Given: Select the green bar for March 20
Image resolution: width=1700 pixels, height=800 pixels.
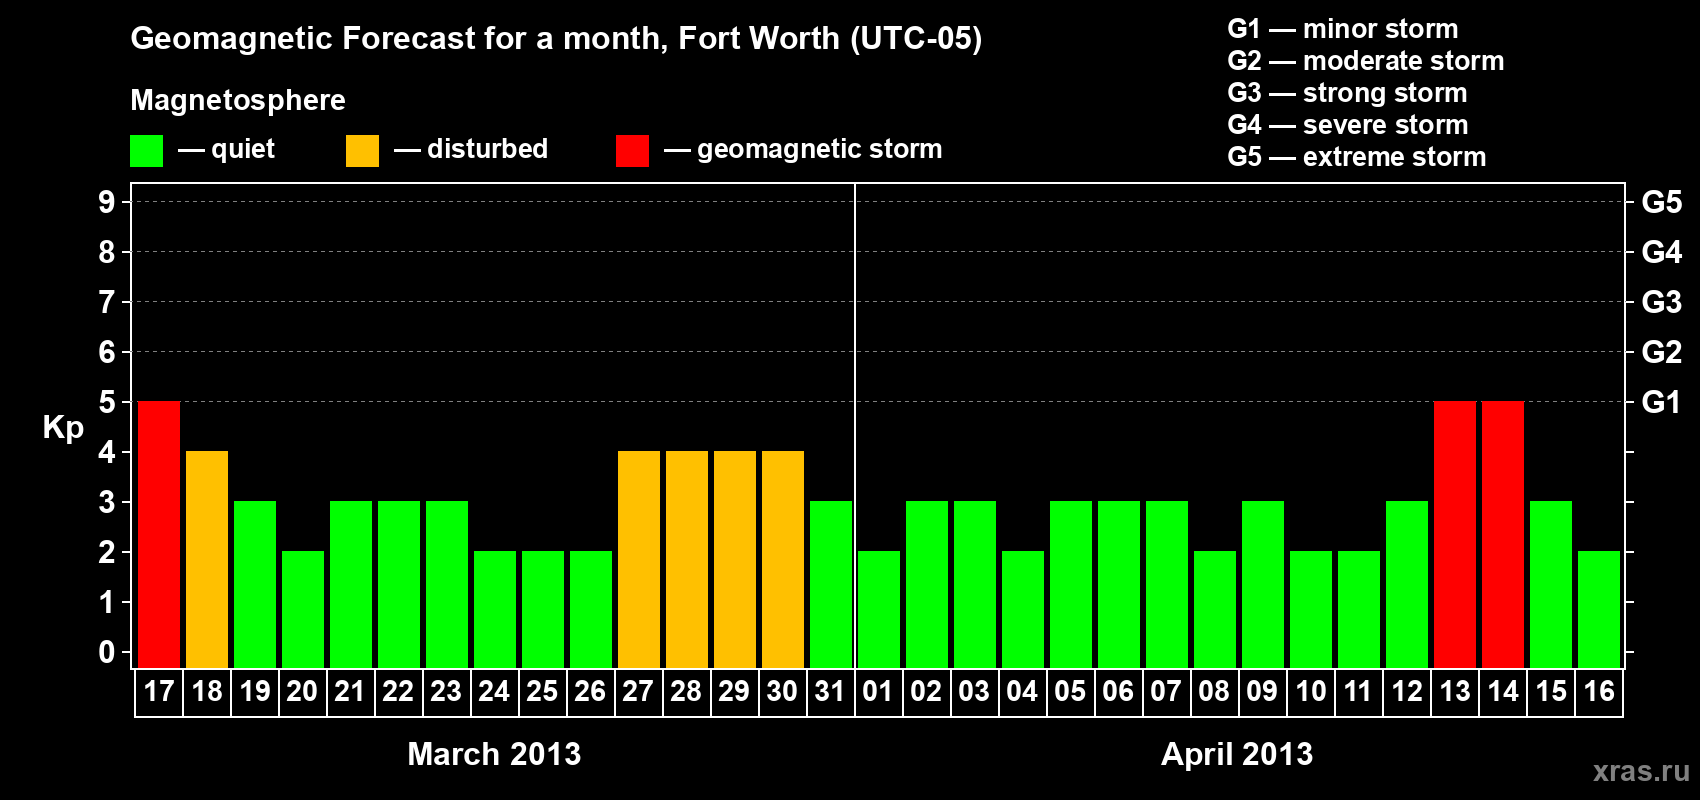Looking at the screenshot, I should [303, 609].
